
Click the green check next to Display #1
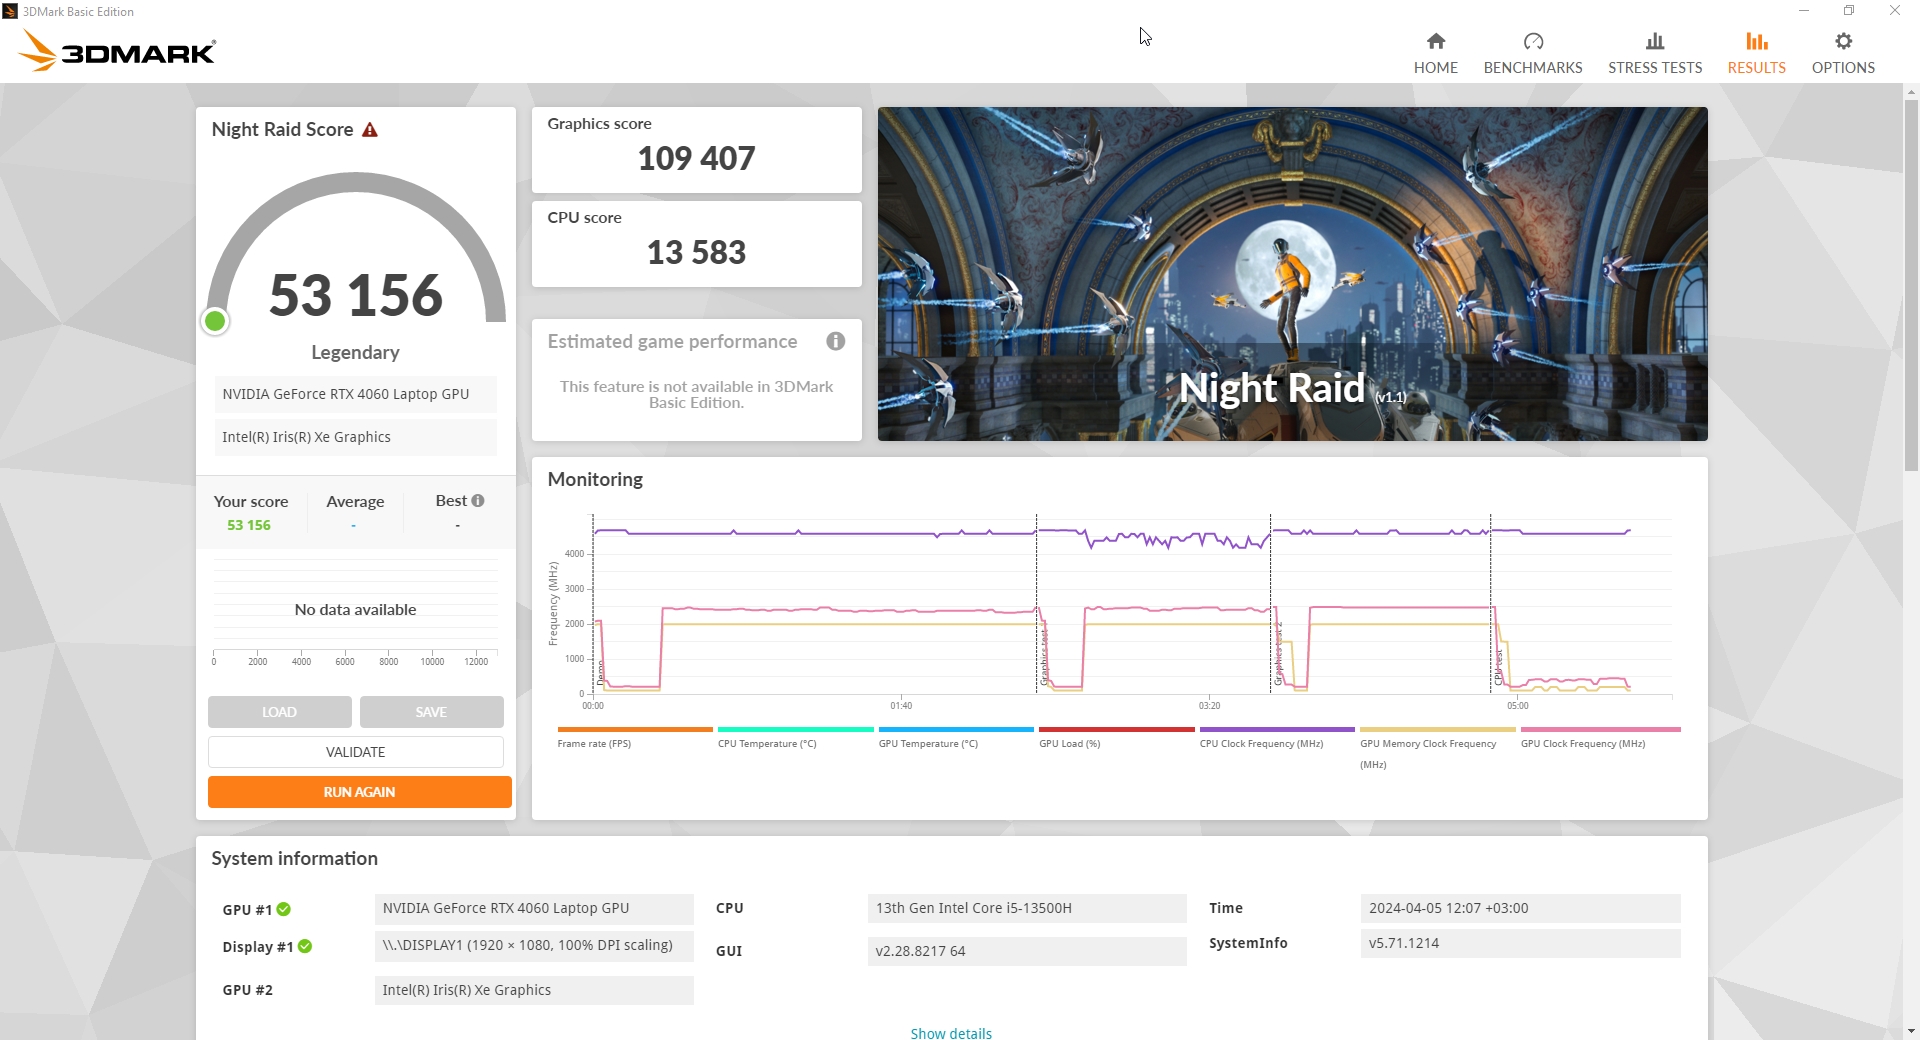click(x=305, y=946)
